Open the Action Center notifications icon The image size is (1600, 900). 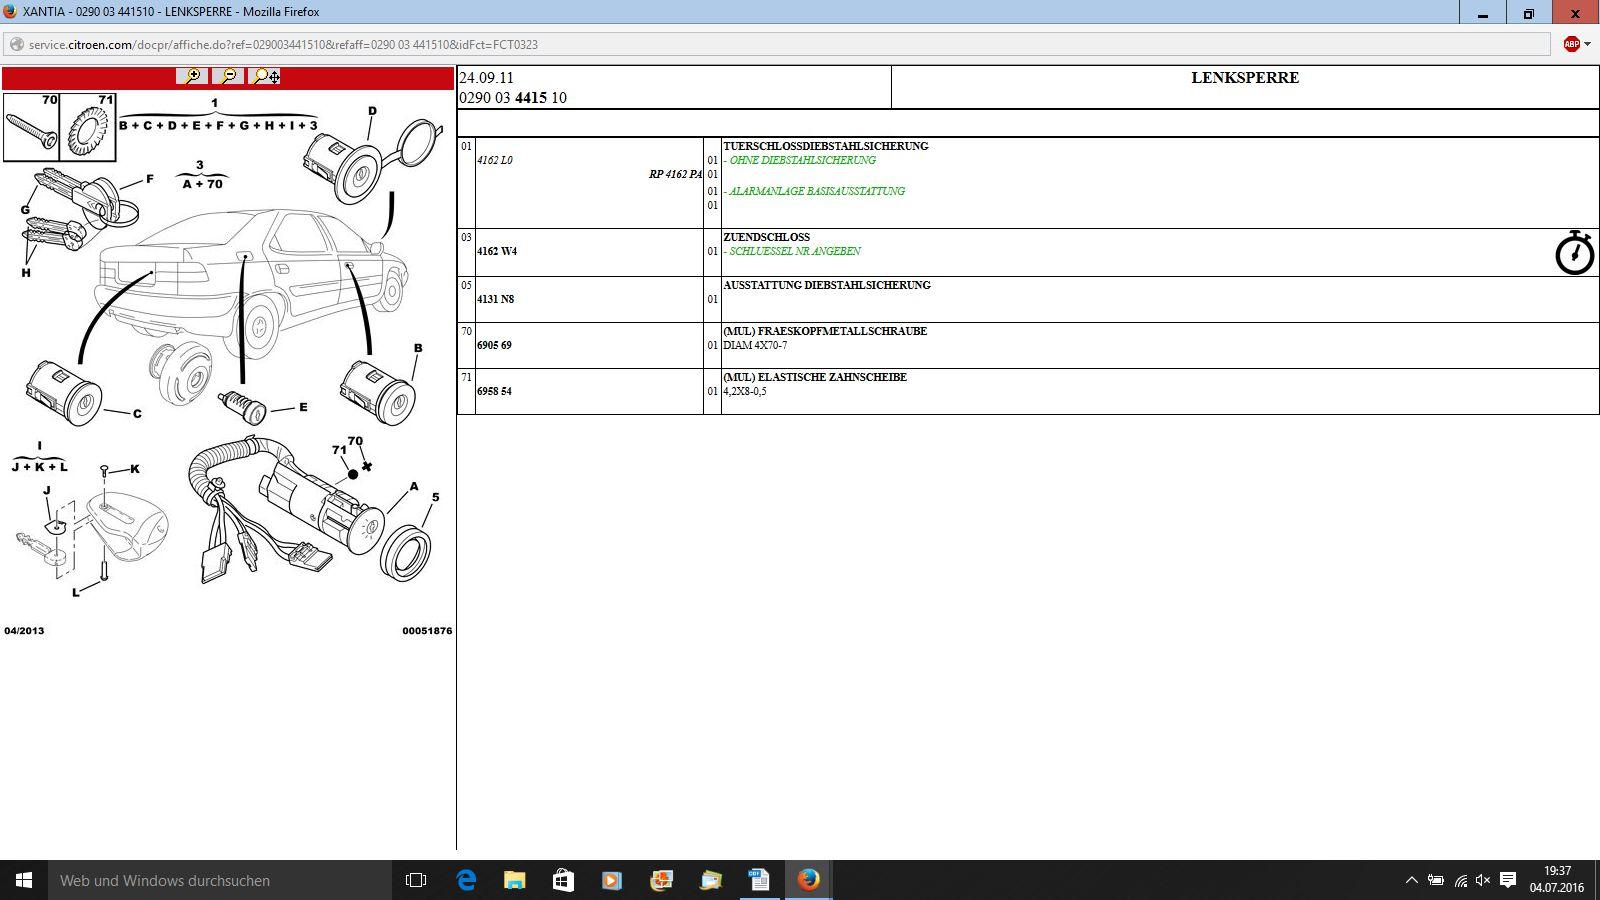point(1508,880)
